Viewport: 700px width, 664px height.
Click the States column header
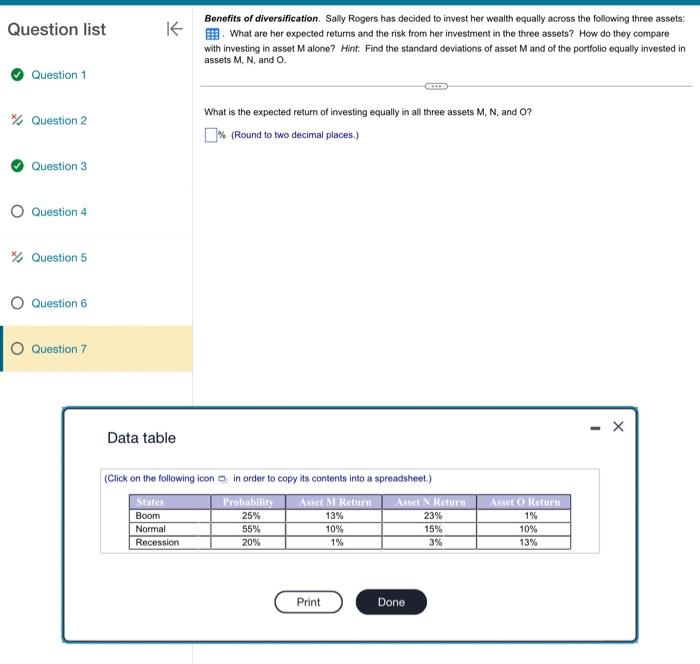[170, 502]
